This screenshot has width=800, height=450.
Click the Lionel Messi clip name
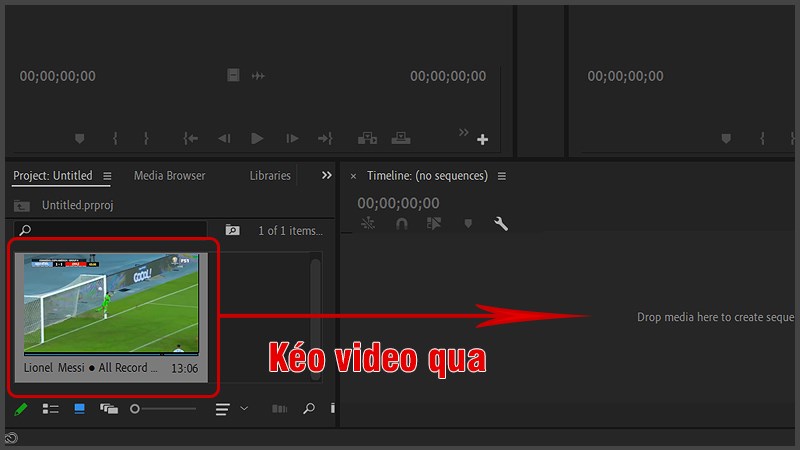[91, 367]
